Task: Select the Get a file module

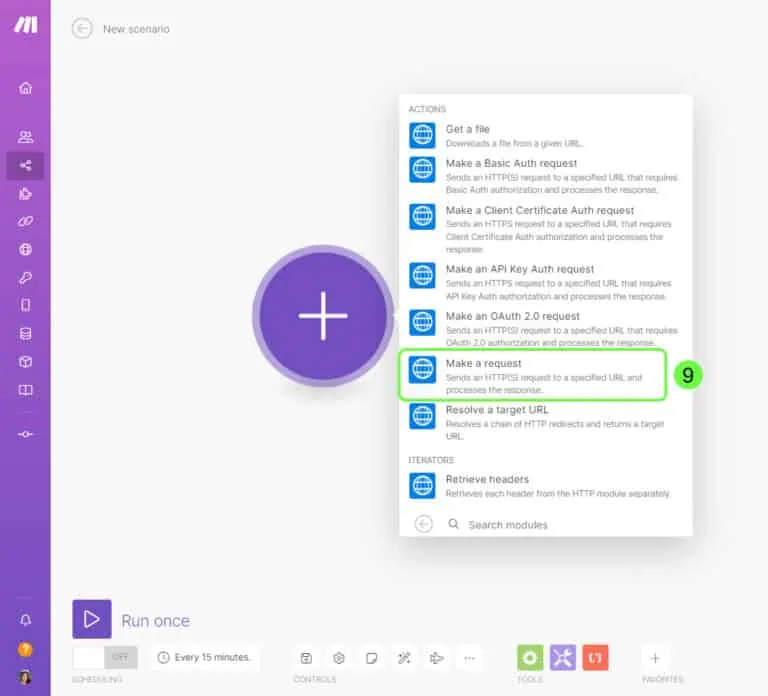Action: click(x=545, y=136)
